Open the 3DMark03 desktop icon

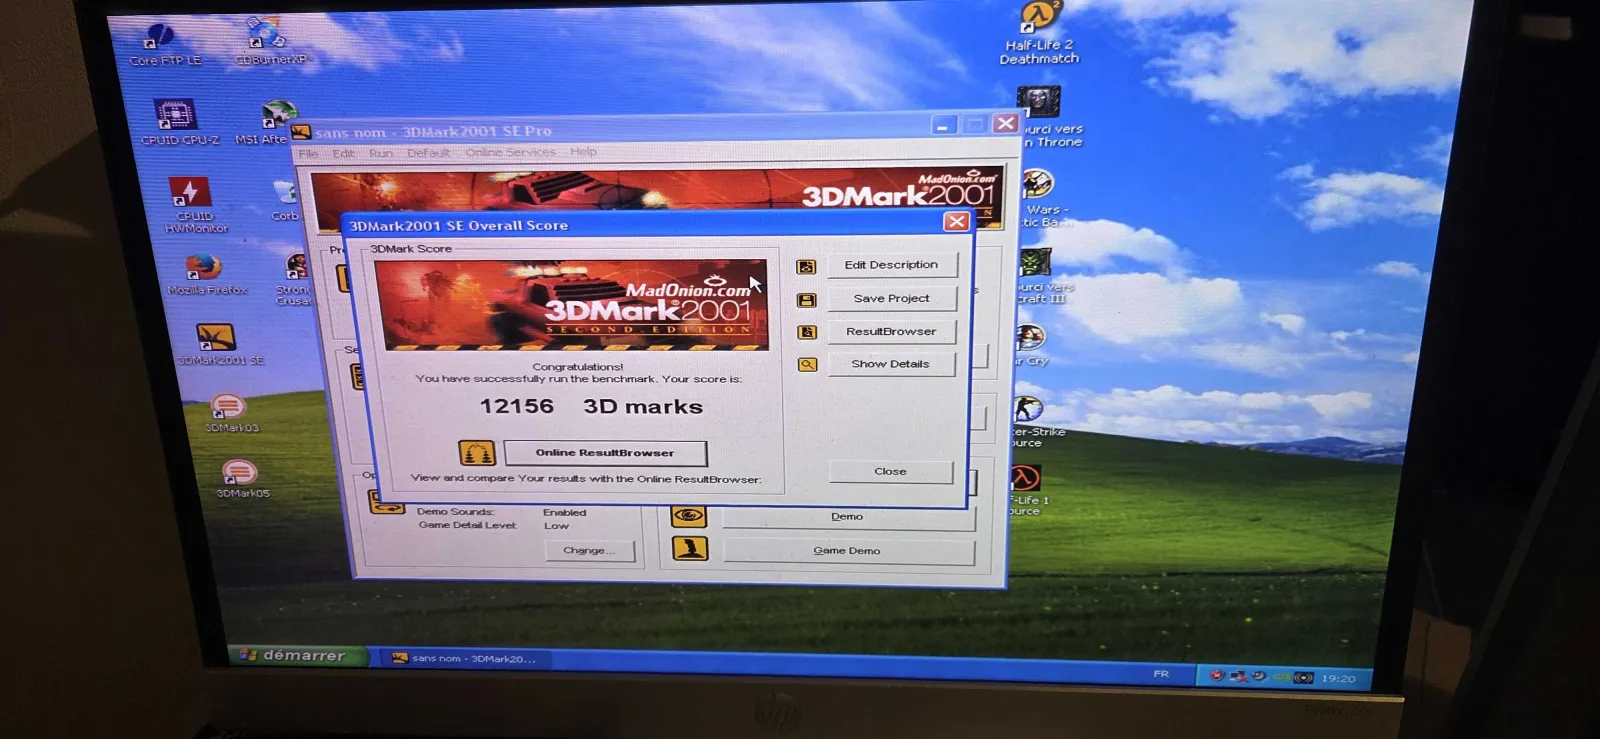tap(228, 406)
